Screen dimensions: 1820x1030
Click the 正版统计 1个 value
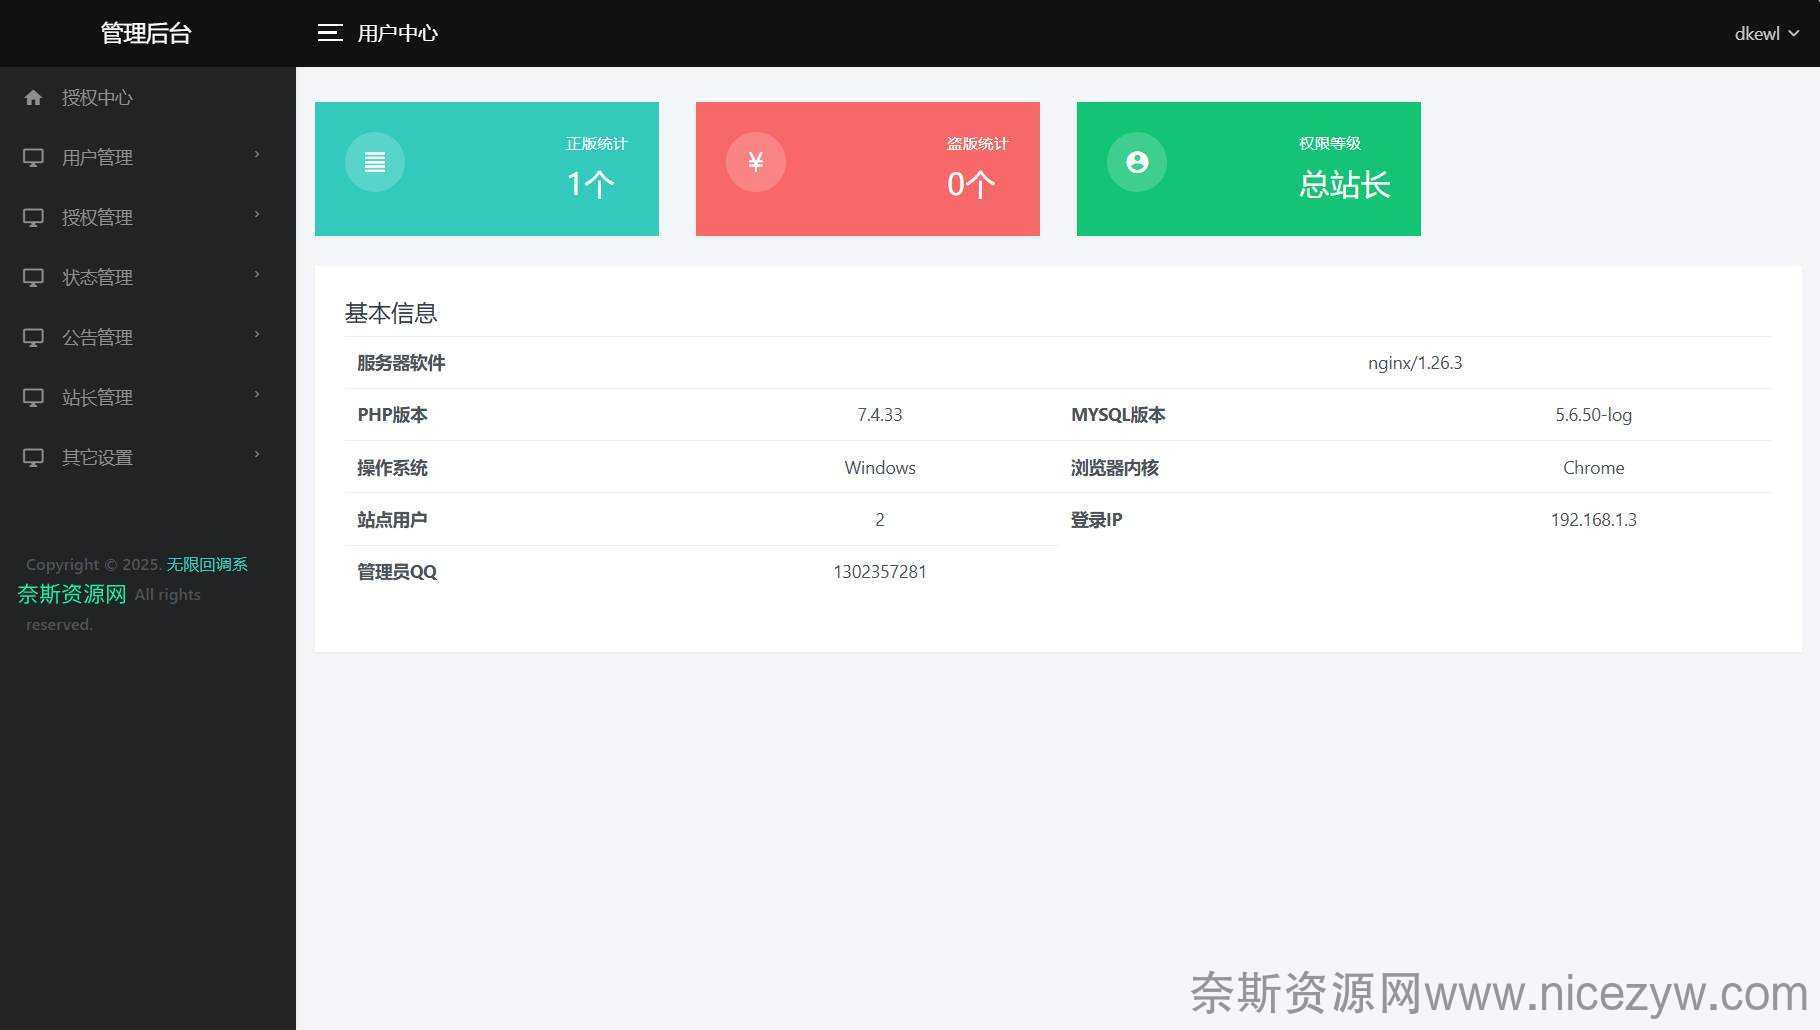590,184
